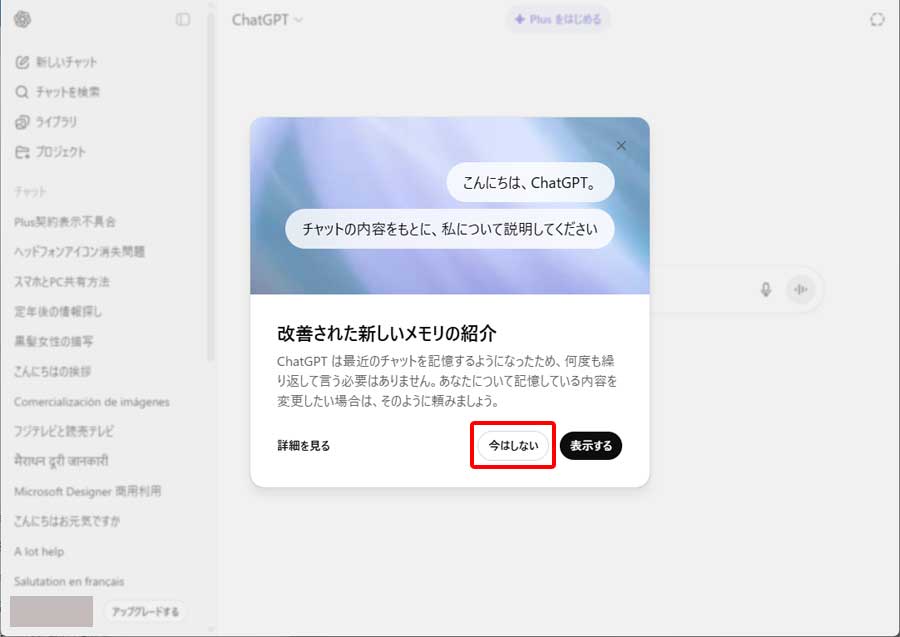This screenshot has width=900, height=637.
Task: Click the Plus をはじめる button
Action: [557, 19]
